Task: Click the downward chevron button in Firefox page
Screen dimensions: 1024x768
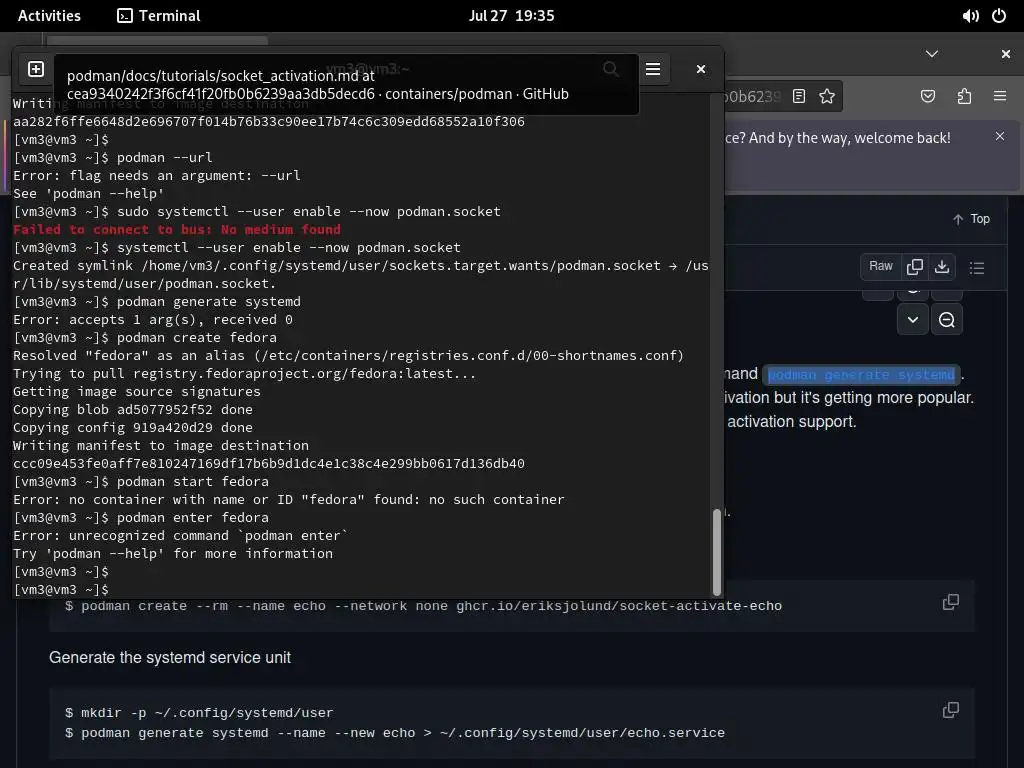Action: click(x=913, y=319)
